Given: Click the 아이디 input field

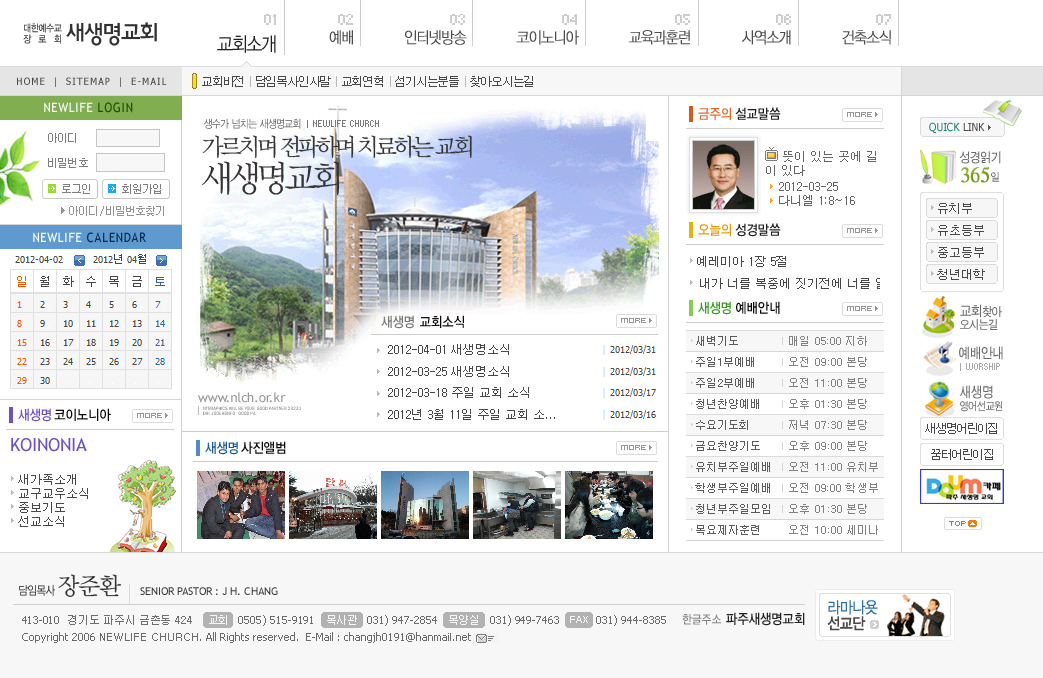Looking at the screenshot, I should [x=128, y=138].
